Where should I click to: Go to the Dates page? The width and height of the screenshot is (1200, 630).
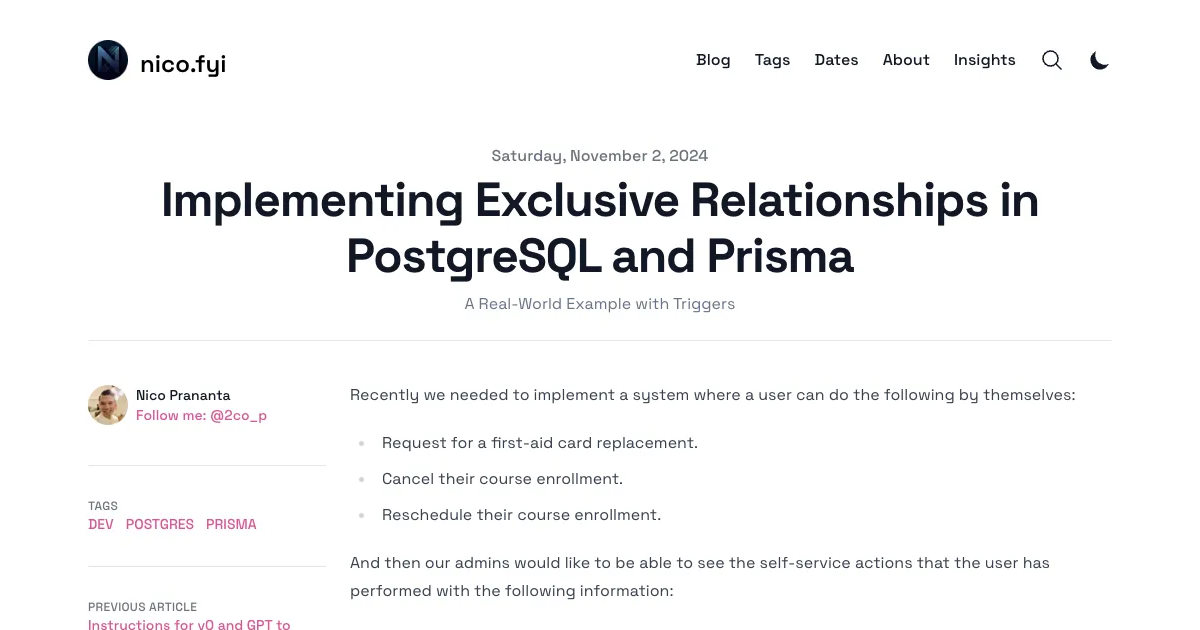[x=836, y=60]
